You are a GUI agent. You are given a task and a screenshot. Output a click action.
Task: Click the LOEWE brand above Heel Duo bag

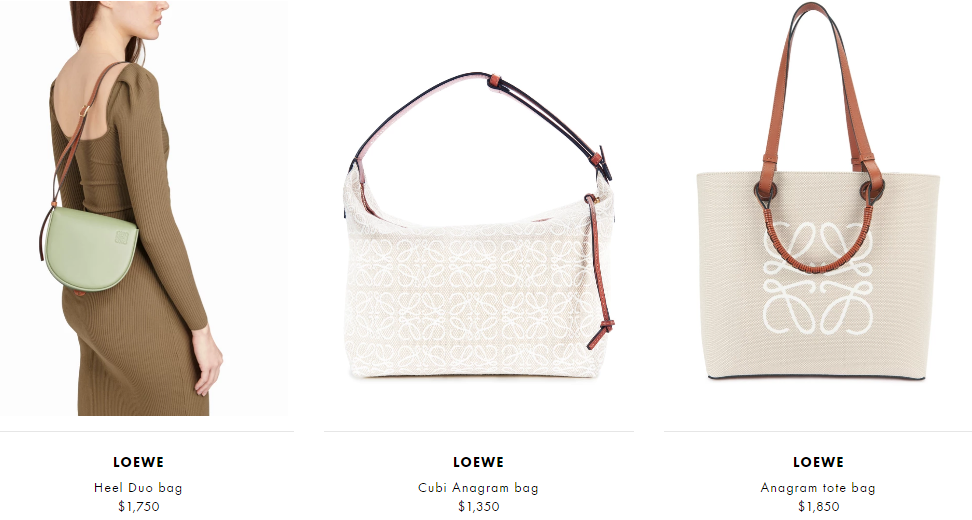pos(138,462)
